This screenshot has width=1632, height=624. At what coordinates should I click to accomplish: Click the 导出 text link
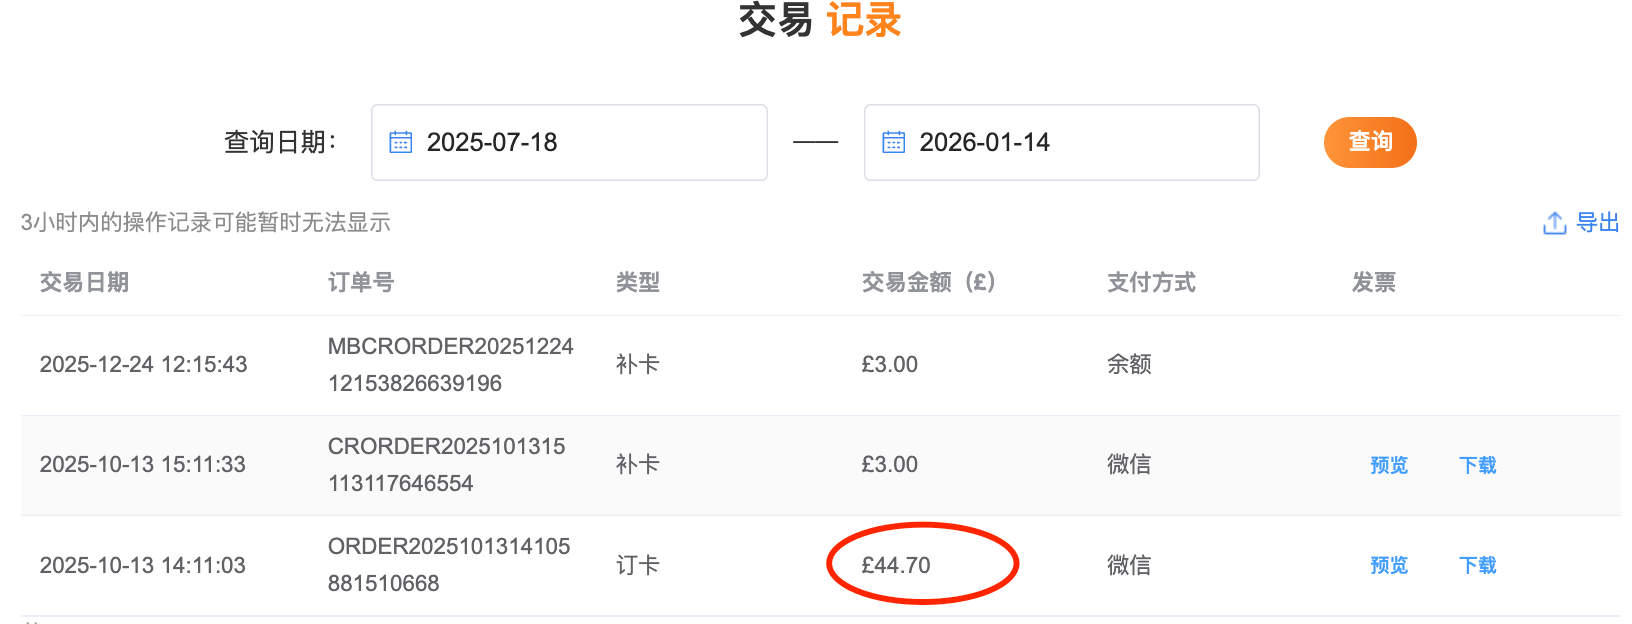click(x=1597, y=223)
